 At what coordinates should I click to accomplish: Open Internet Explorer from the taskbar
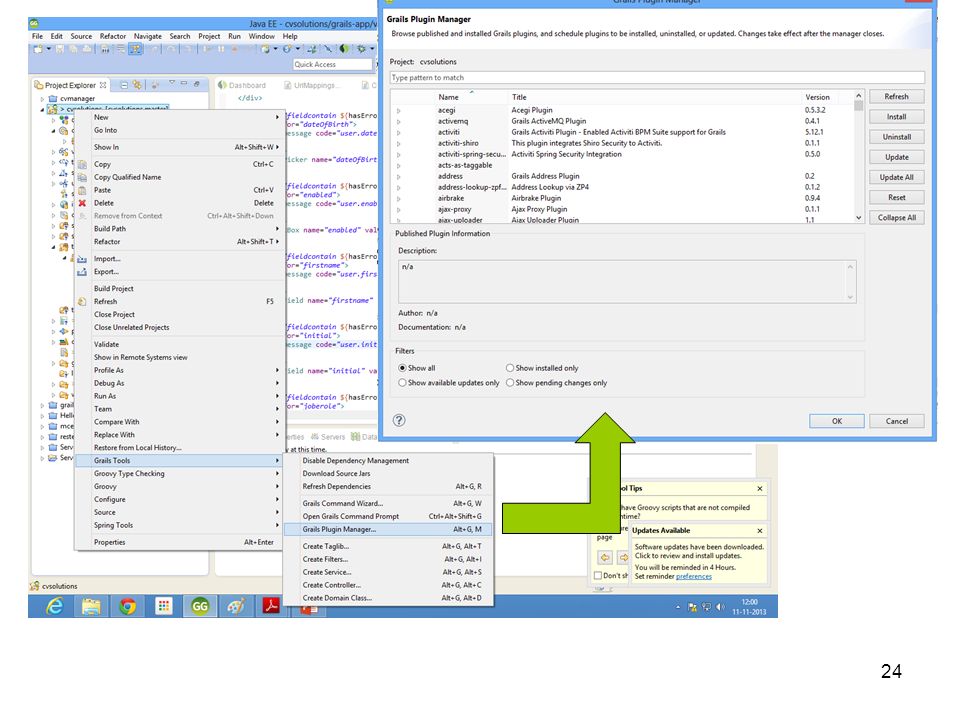55,606
